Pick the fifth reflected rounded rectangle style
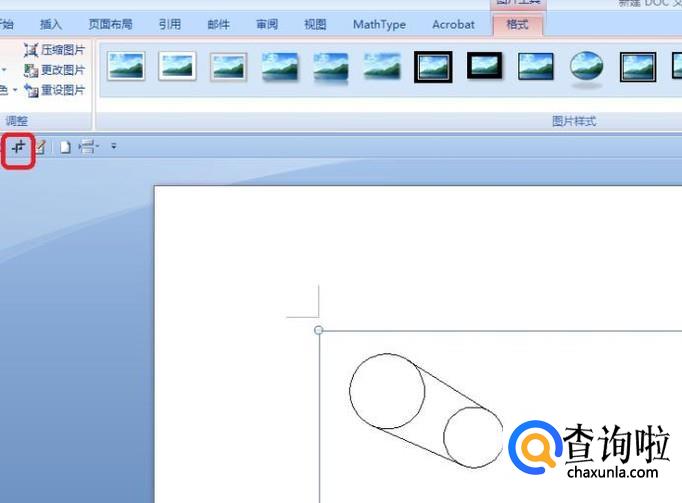 click(331, 67)
